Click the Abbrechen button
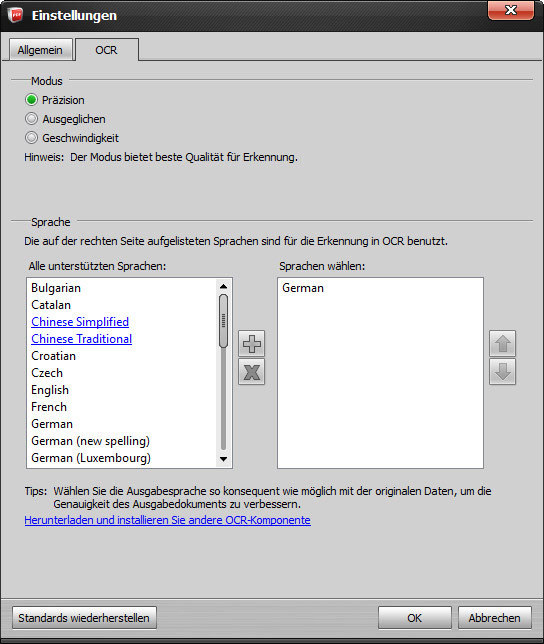The image size is (544, 644). (495, 618)
